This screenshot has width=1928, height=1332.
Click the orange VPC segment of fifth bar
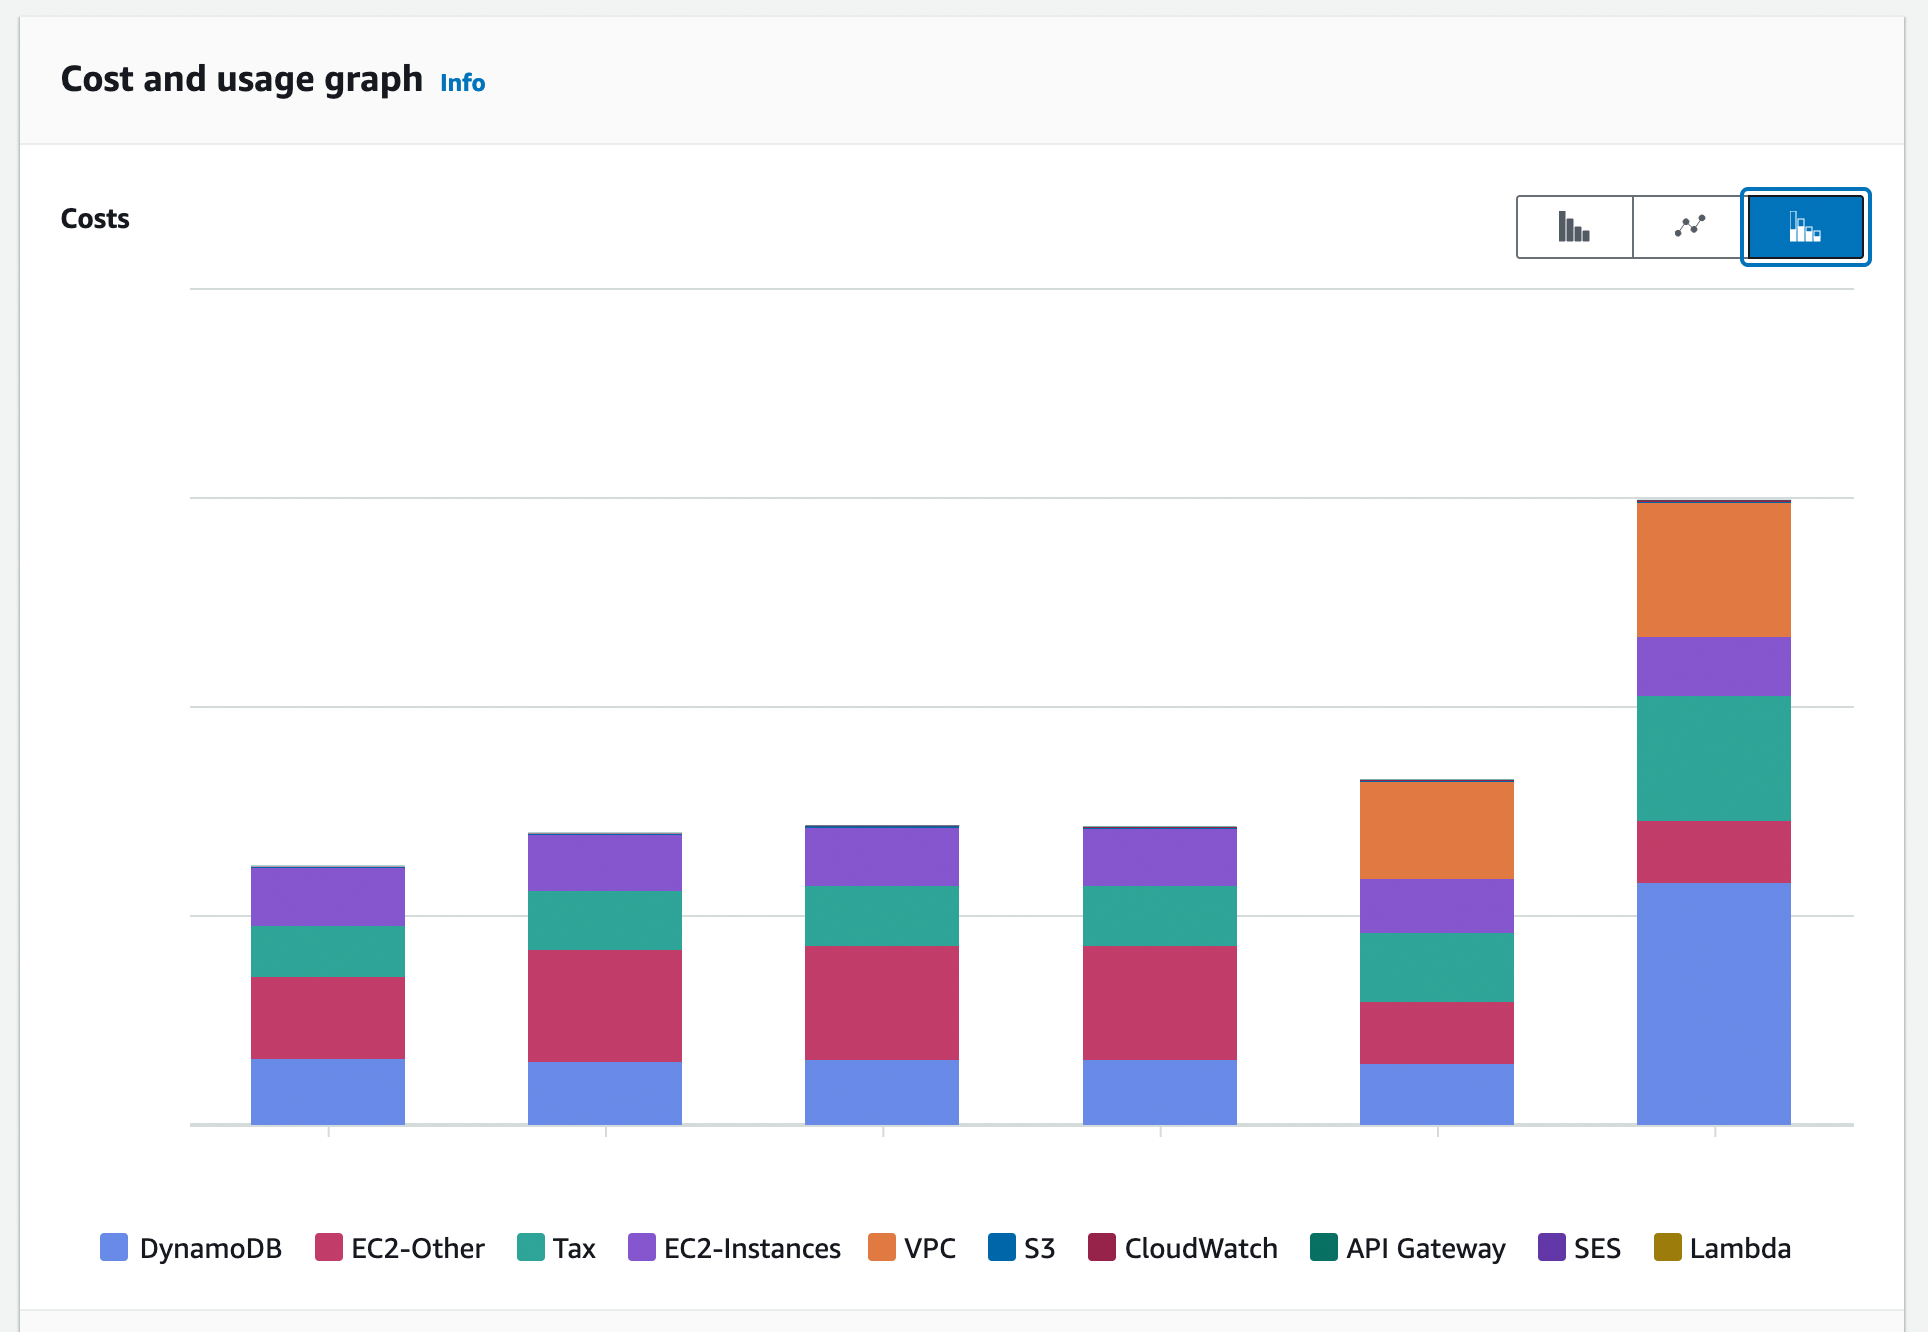click(x=1436, y=830)
